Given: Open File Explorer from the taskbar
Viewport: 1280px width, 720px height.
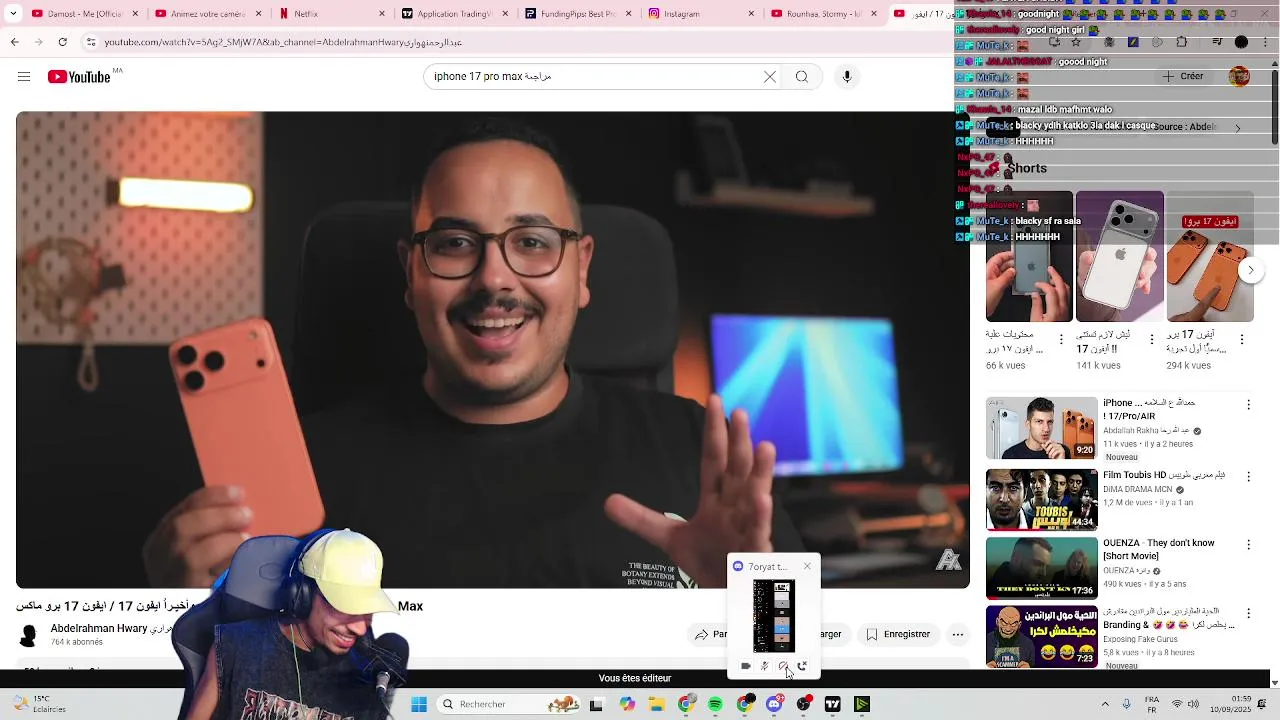Looking at the screenshot, I should point(656,704).
